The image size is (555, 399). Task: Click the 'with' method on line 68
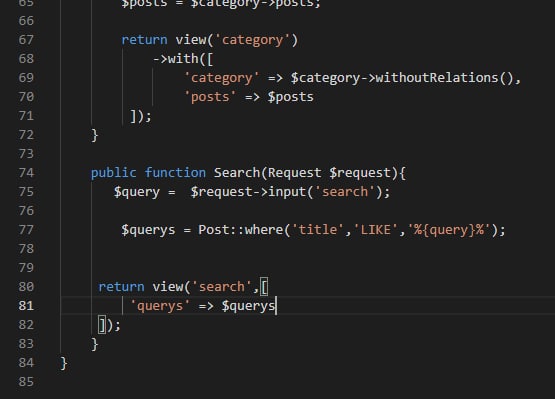click(183, 58)
